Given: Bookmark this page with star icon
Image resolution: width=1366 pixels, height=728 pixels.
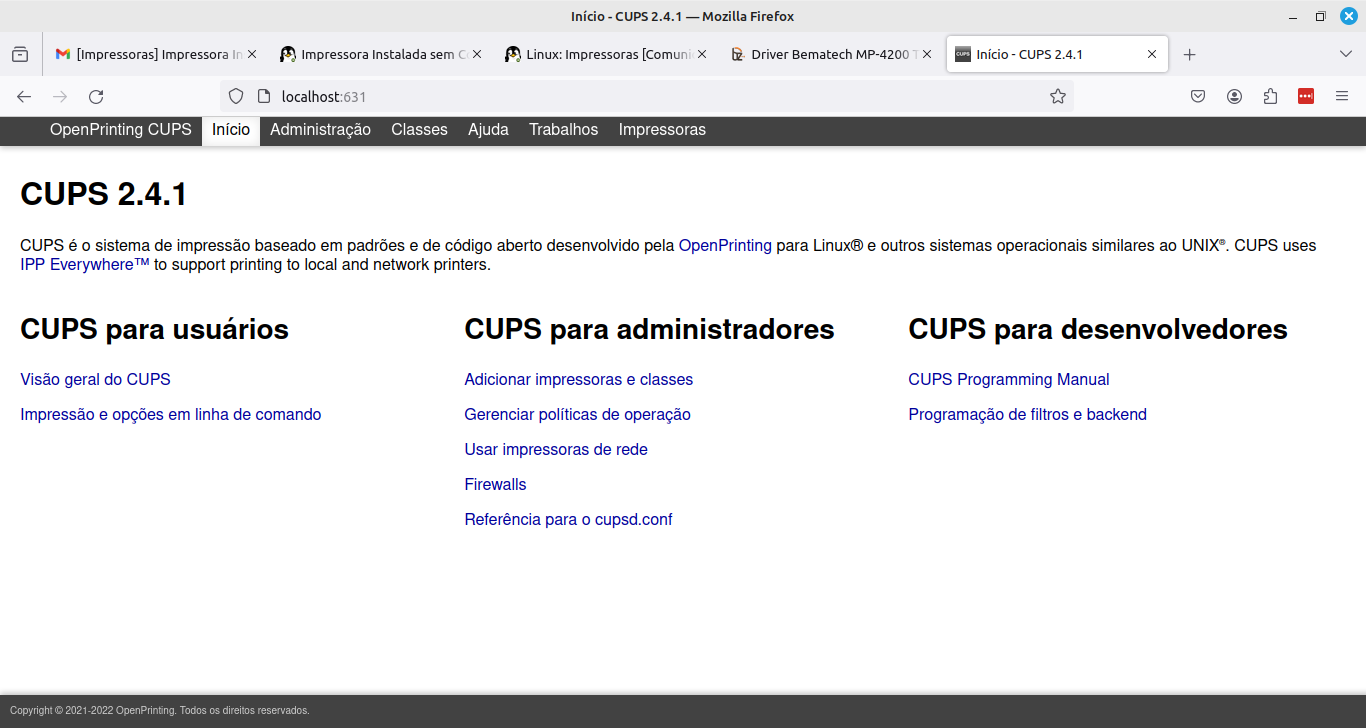Looking at the screenshot, I should point(1057,97).
